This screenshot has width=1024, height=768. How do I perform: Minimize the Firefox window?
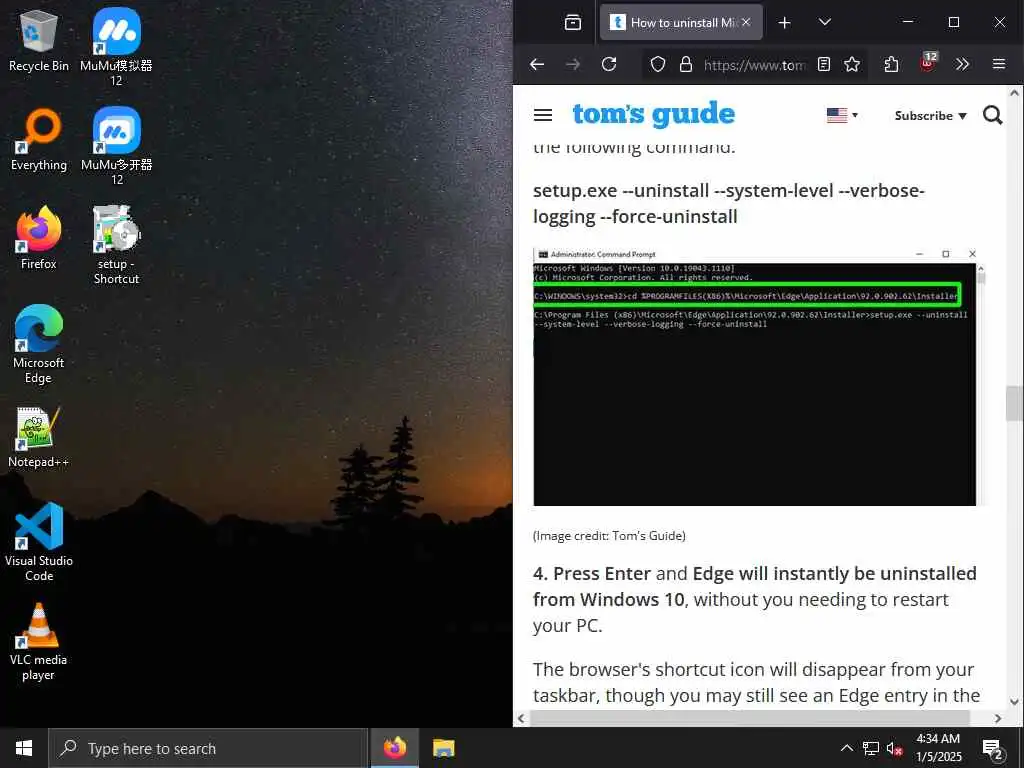point(908,22)
